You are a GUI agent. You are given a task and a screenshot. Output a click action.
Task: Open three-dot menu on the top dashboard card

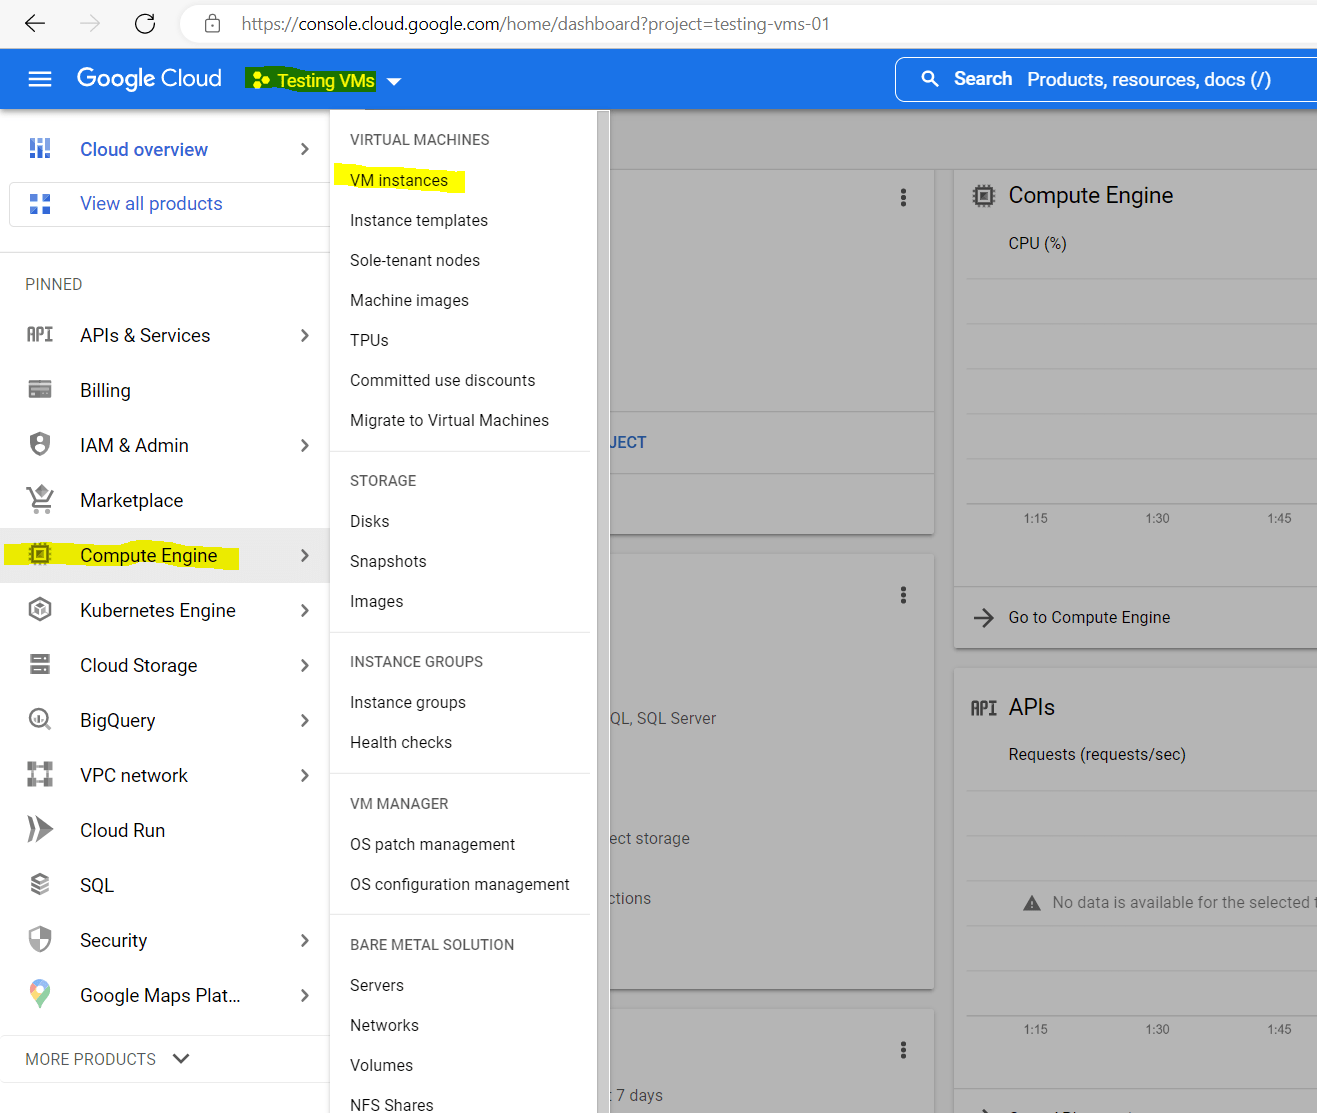point(903,198)
